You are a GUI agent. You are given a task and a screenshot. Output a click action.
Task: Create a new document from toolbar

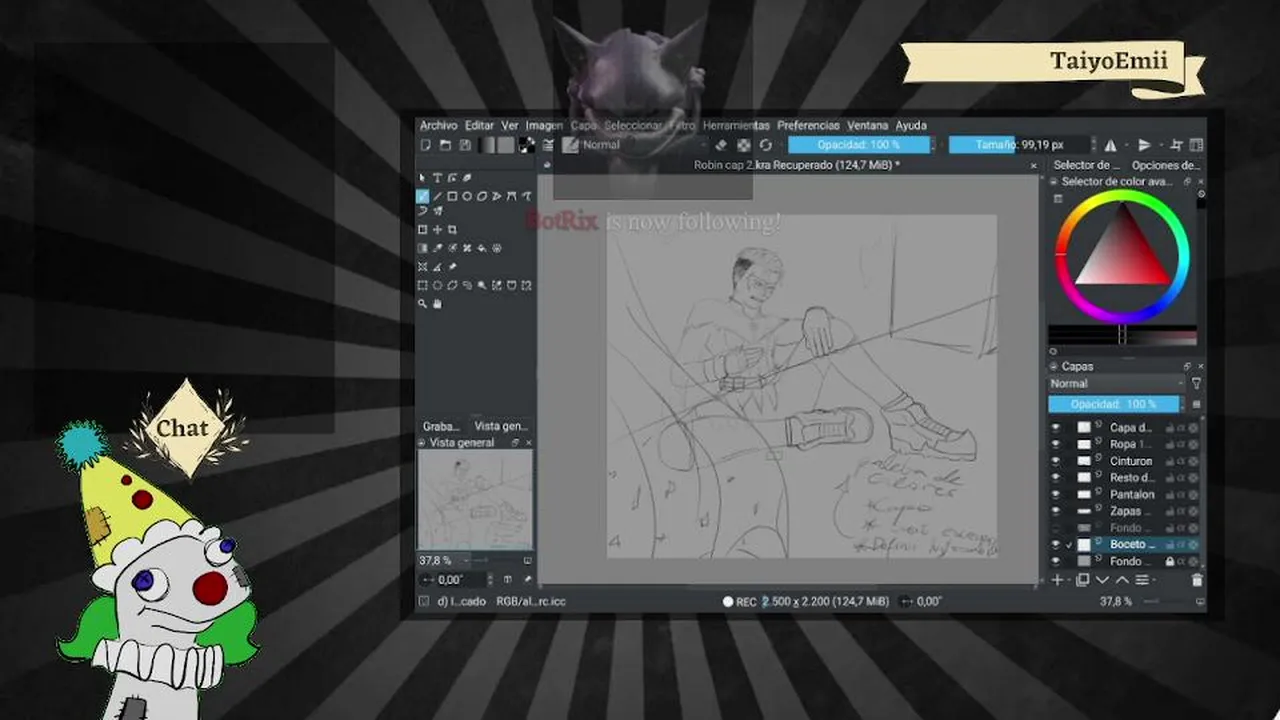(425, 145)
